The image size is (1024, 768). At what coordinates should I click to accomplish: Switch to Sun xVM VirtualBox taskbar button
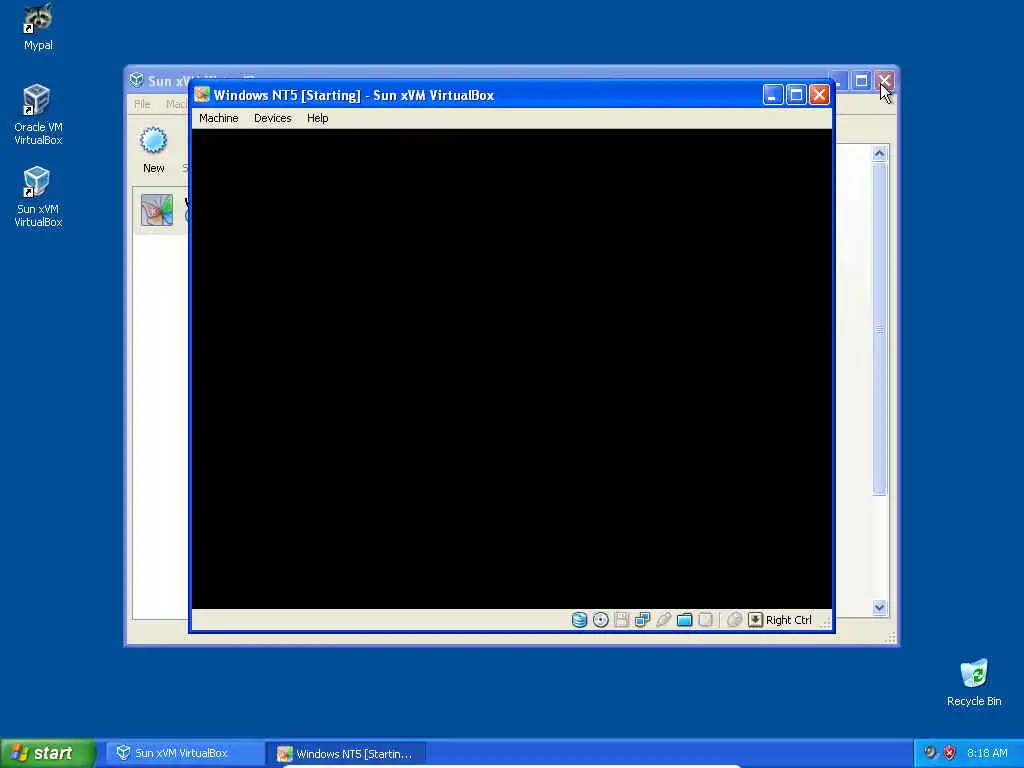point(185,753)
